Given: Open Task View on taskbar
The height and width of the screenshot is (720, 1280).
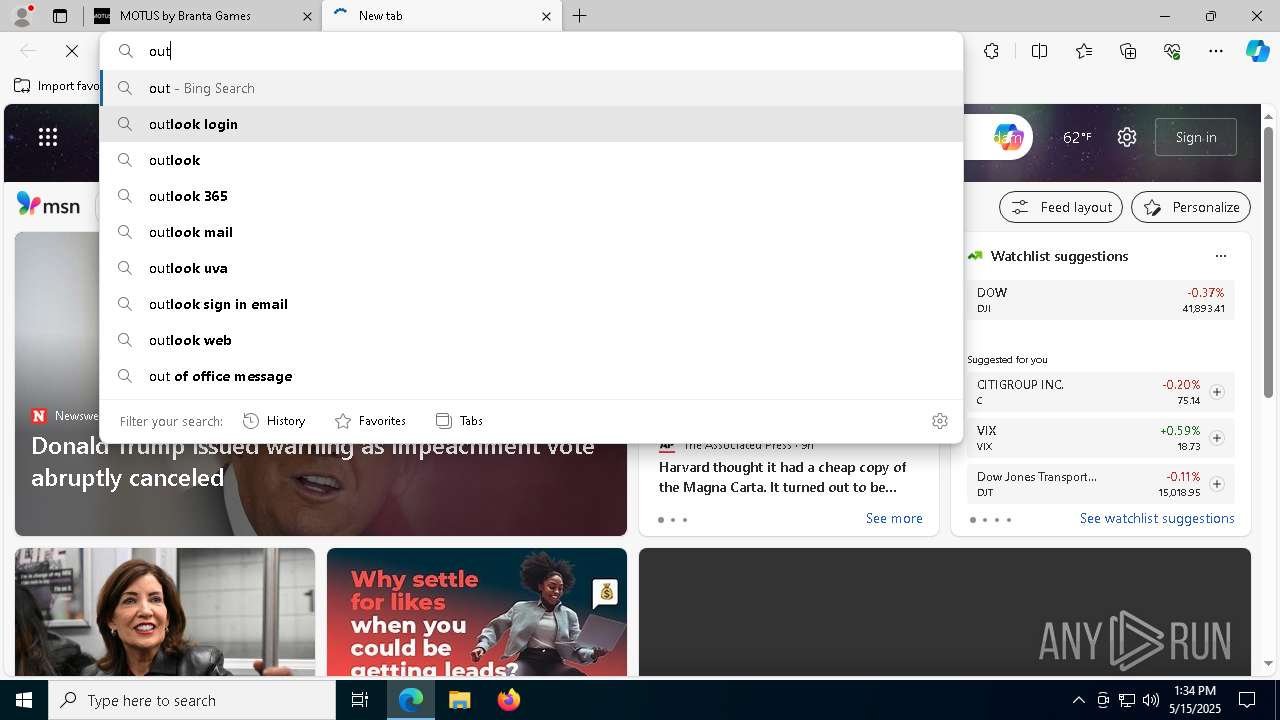Looking at the screenshot, I should (360, 700).
